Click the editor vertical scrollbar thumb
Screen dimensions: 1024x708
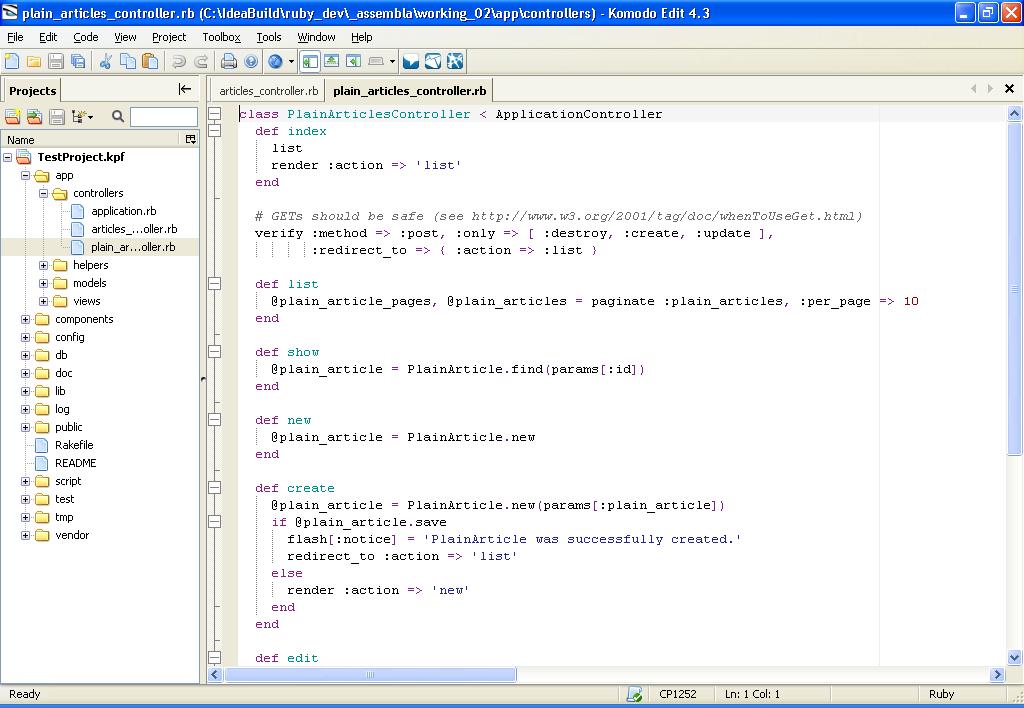click(1014, 288)
